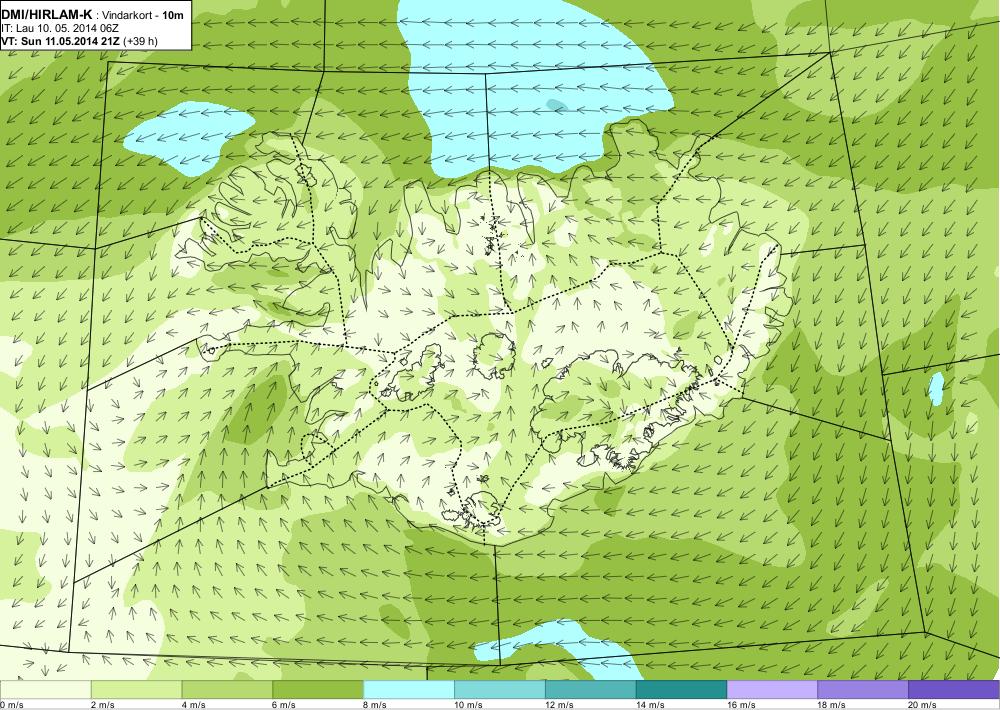The image size is (1000, 710).
Task: Click the legend swatch right of '20 m/s'
Action: [x=954, y=690]
